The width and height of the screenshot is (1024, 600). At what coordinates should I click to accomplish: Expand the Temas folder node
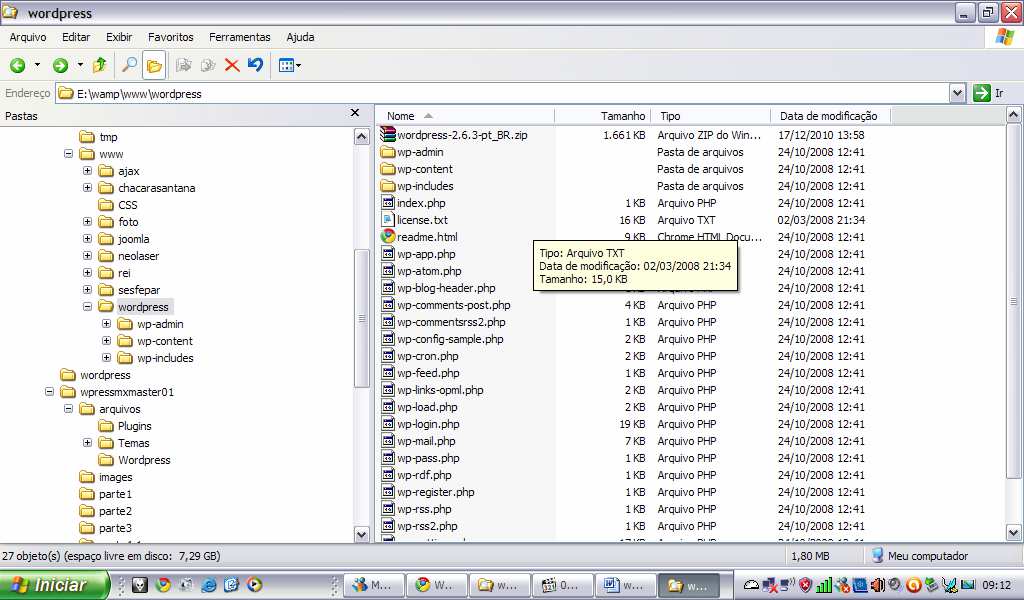point(88,443)
